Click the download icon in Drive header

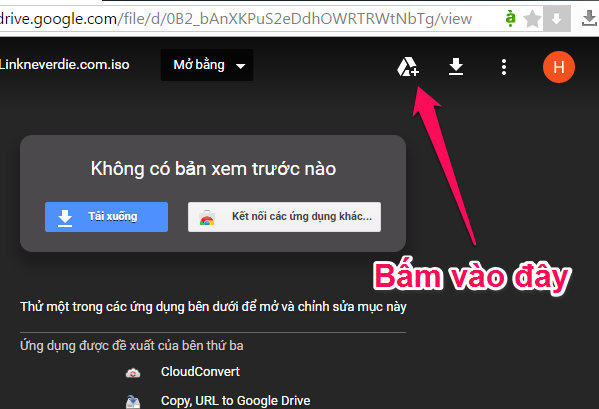(x=456, y=67)
